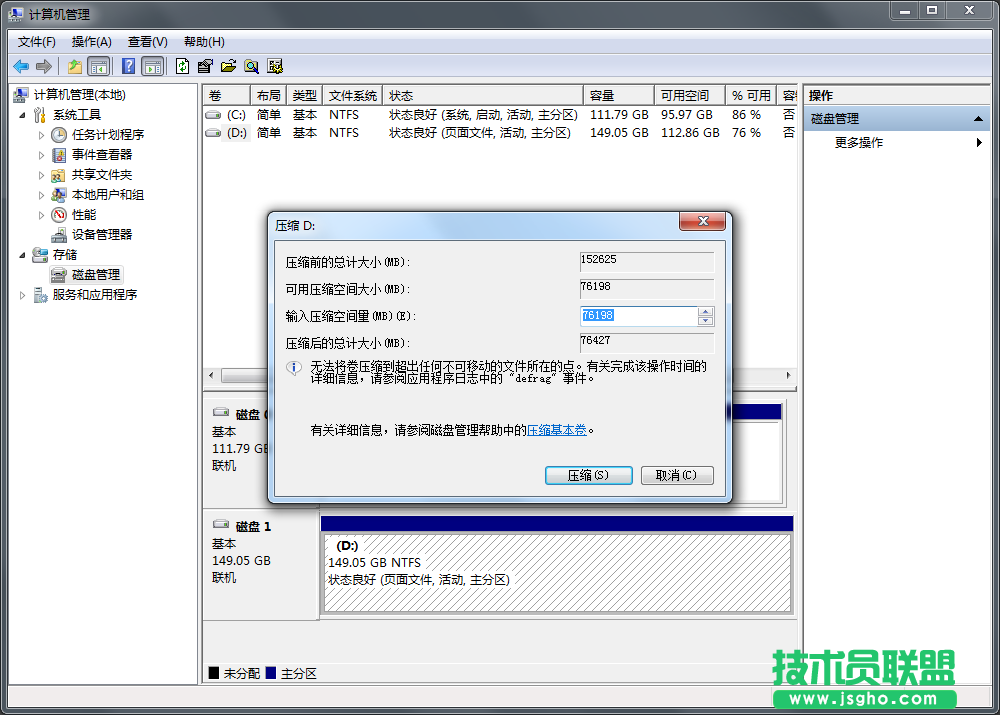Open the 压缩基本卷 help link
The width and height of the screenshot is (1000, 715).
pos(556,432)
